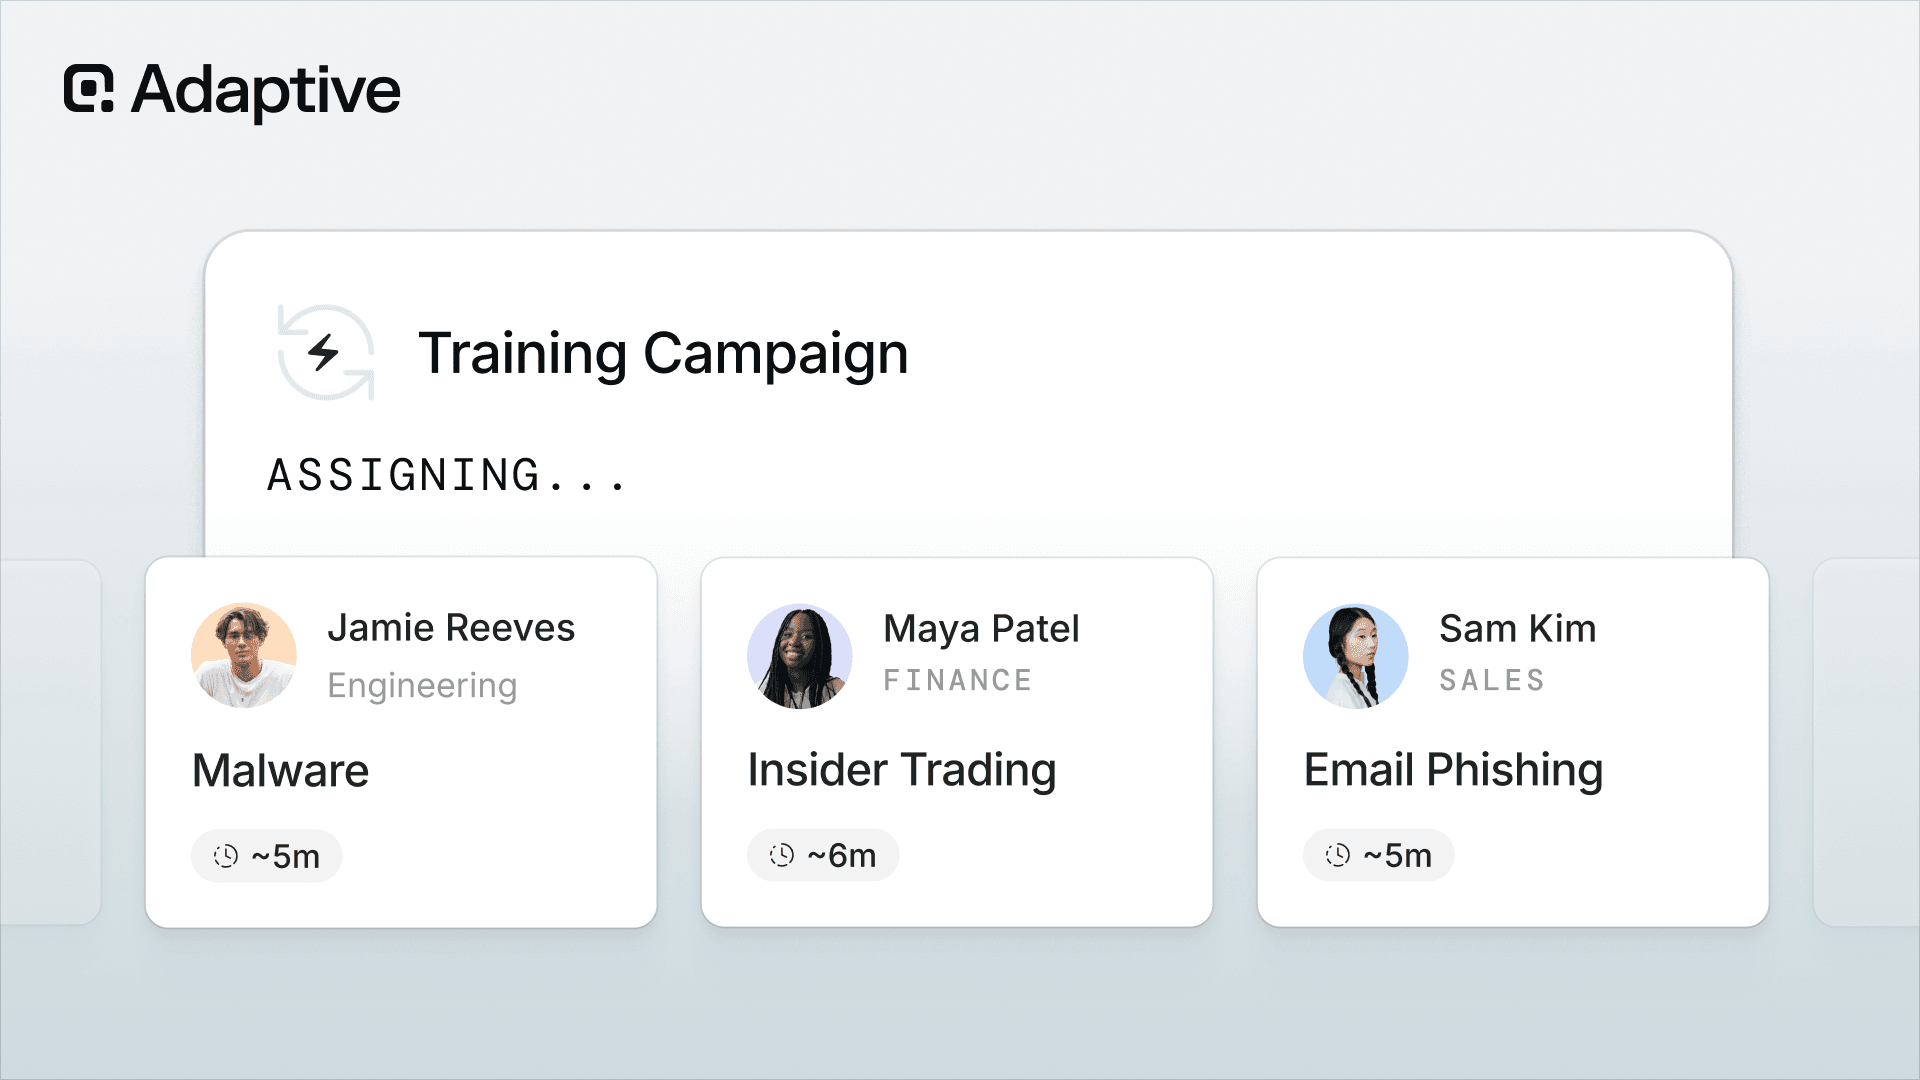Select Maya Patel's profile avatar
1920x1080 pixels.
tap(800, 656)
